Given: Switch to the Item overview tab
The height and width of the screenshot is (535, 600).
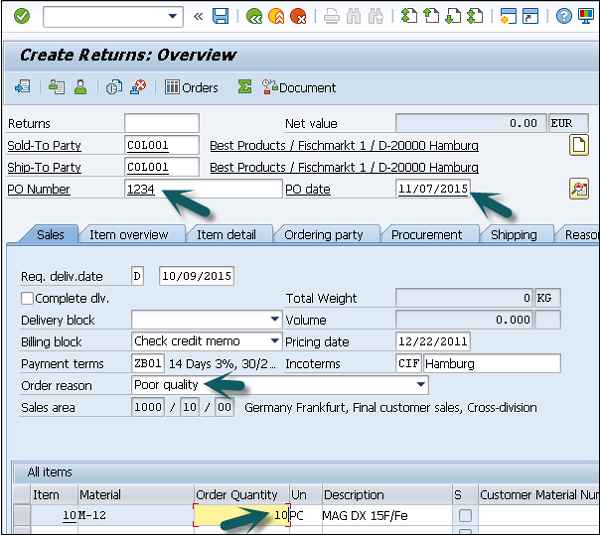Looking at the screenshot, I should pos(130,234).
